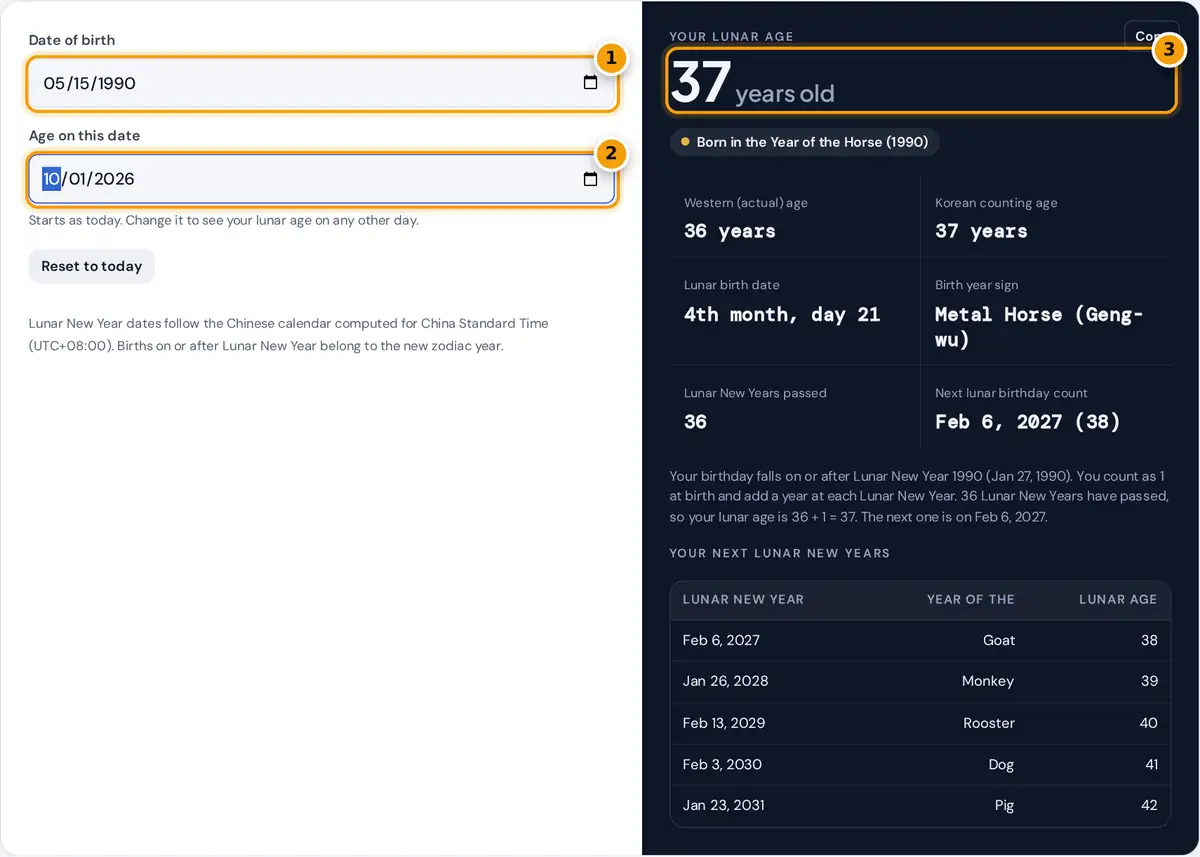Click the 'Pig' zodiac cell

click(x=1003, y=805)
